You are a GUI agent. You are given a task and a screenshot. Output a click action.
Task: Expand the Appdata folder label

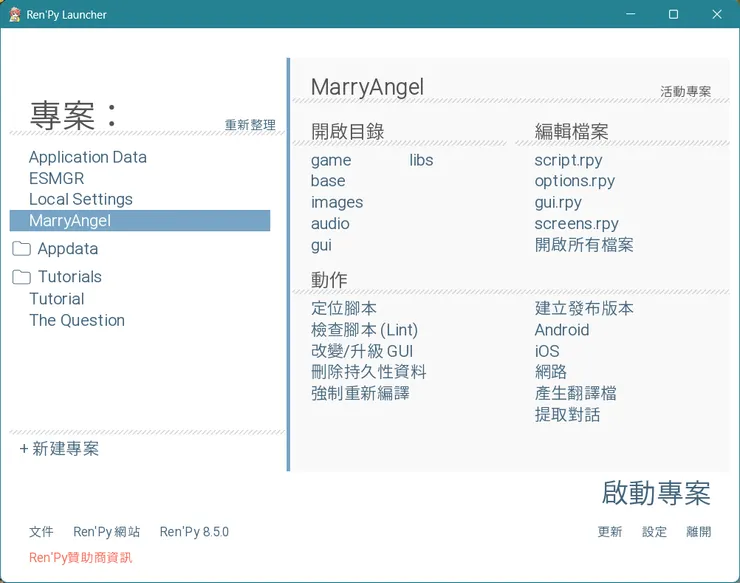[68, 249]
